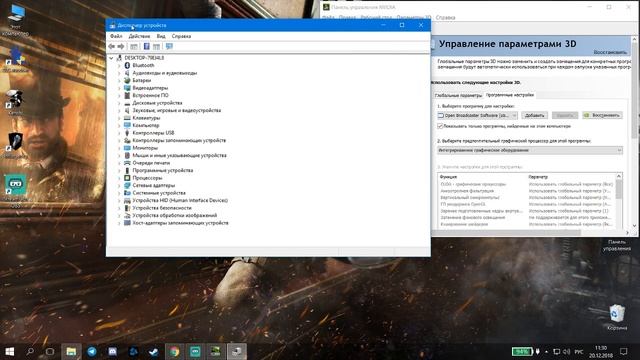Select the Bluetooth device category icon
Image resolution: width=640 pixels, height=360 pixels.
[127, 65]
